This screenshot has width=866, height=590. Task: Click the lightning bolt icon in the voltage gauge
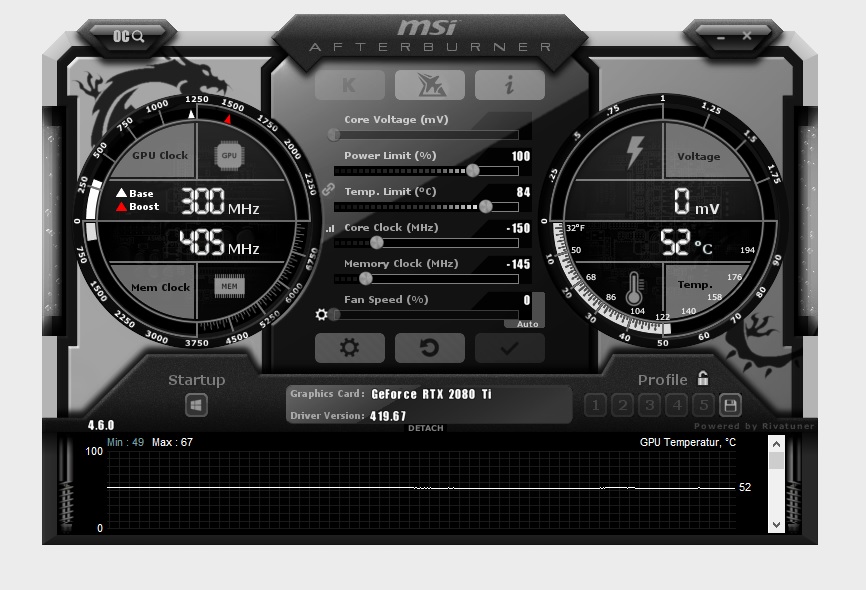coord(635,152)
